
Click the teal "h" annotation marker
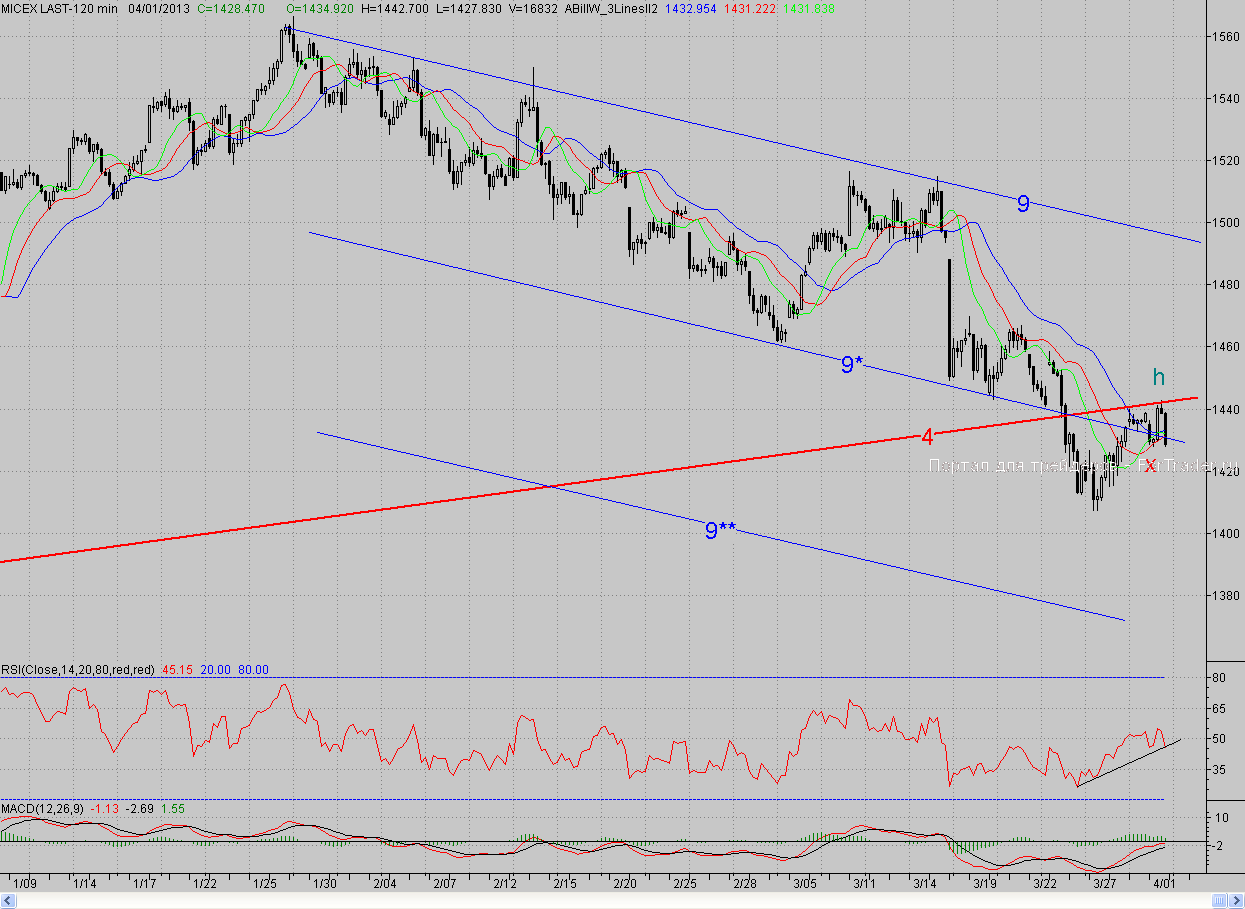click(1158, 377)
